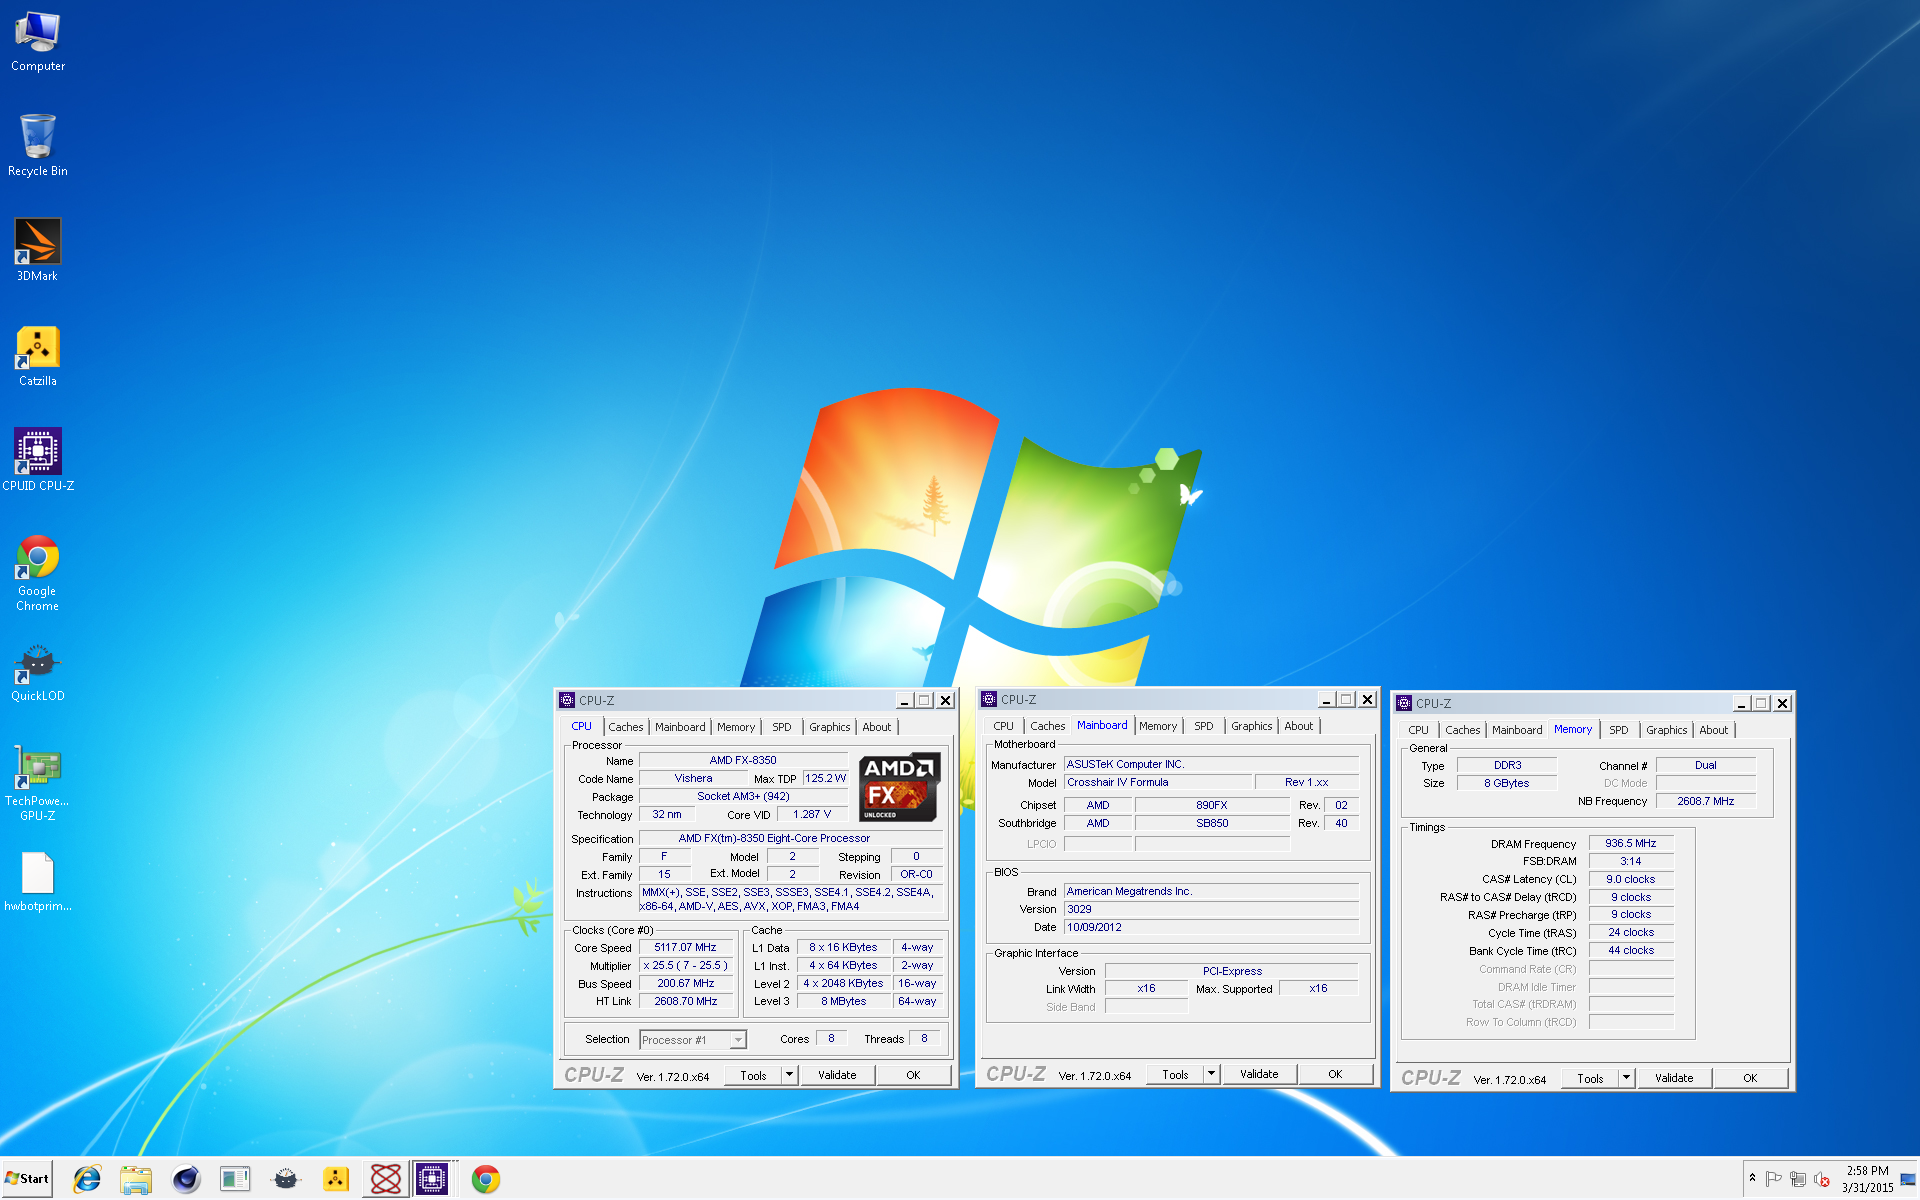The width and height of the screenshot is (1920, 1200).
Task: Click OK in the Memory CPU-Z window
Action: pos(1750,1078)
